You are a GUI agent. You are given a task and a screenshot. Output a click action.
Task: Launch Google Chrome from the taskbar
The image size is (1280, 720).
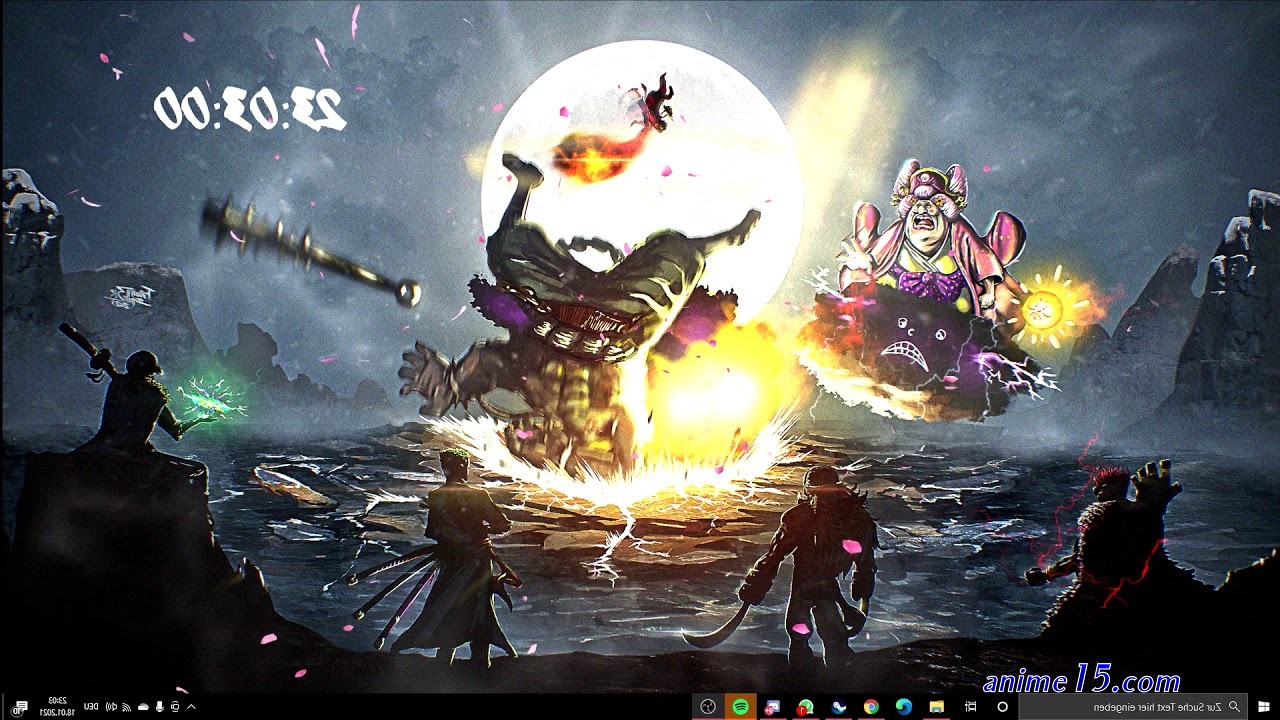click(x=871, y=707)
